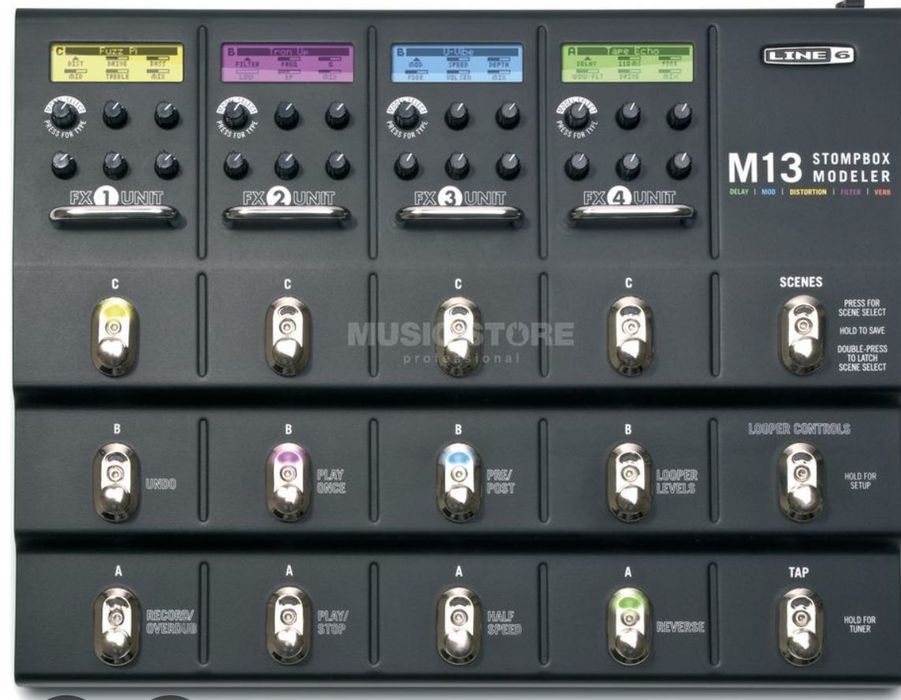Adjust the FX 3 Unit DEPTH knob
901x700 pixels.
click(x=509, y=115)
